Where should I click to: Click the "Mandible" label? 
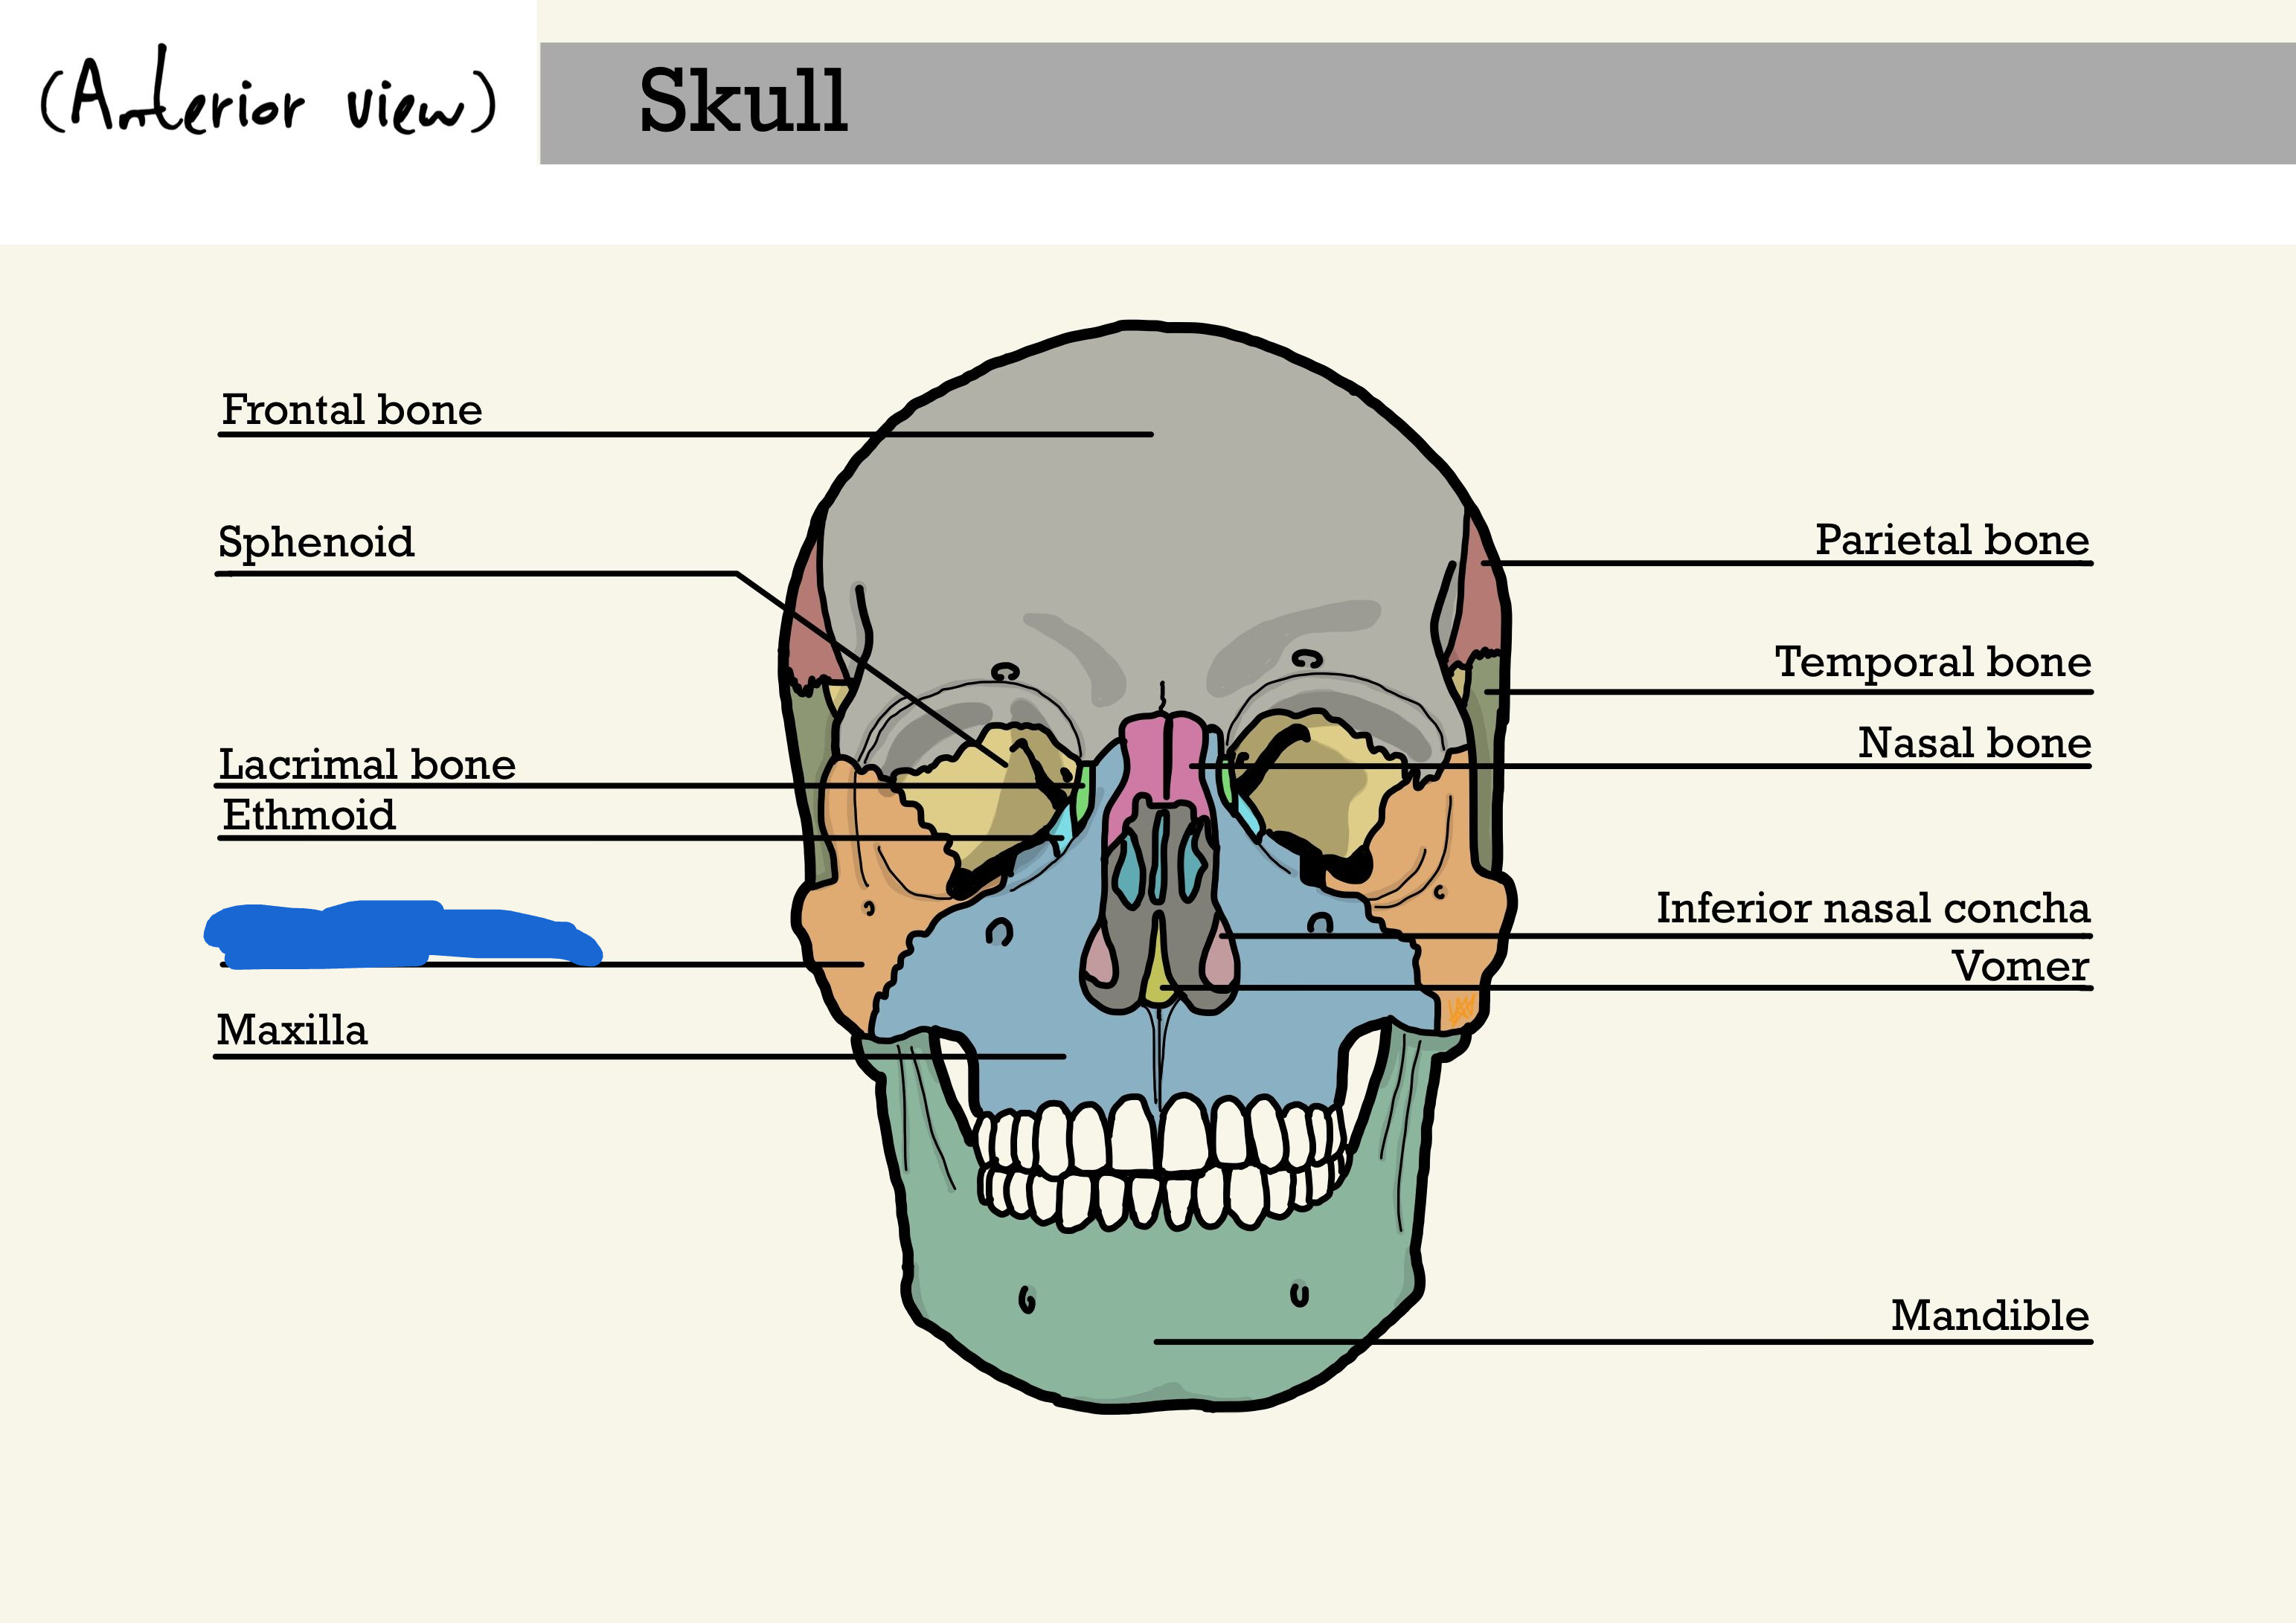[1990, 1316]
